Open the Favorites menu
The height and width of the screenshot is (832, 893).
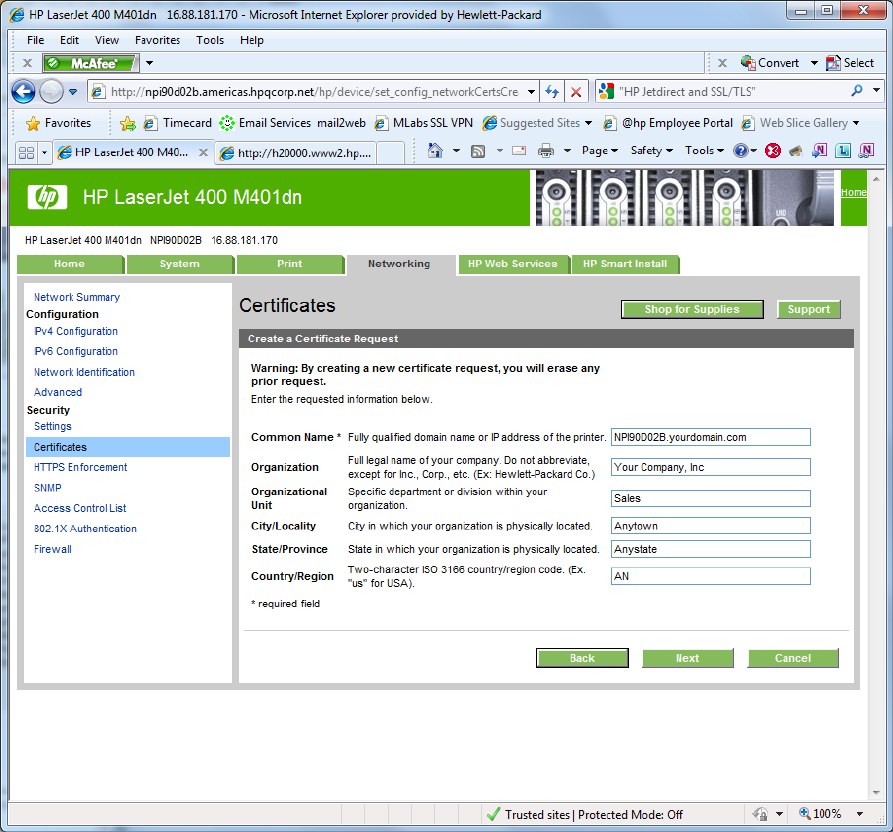click(157, 40)
